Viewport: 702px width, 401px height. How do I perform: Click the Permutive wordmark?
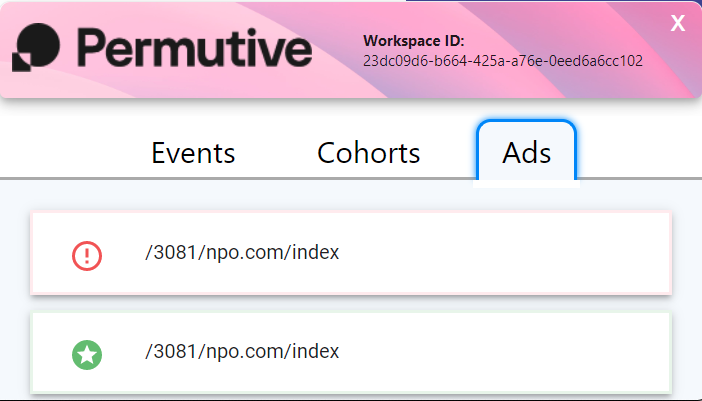(195, 48)
